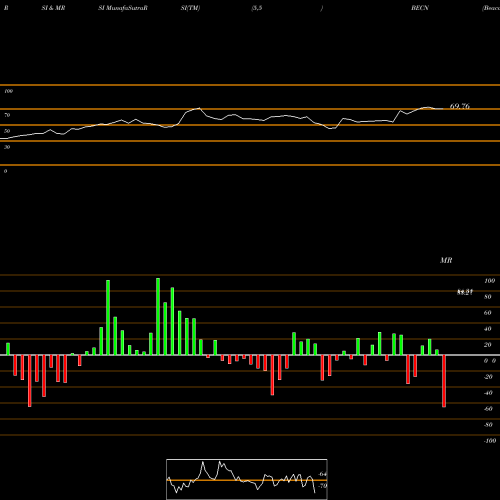Click the MR axis label -20

tap(488, 377)
